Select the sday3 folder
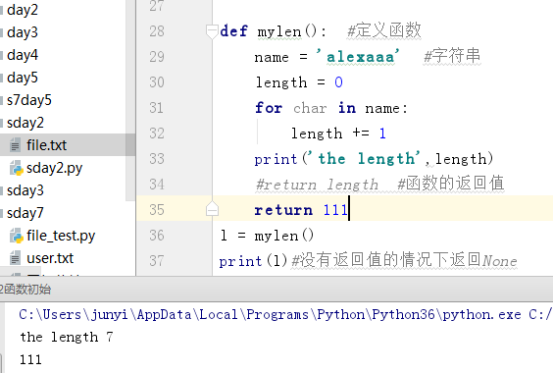 click(x=25, y=191)
